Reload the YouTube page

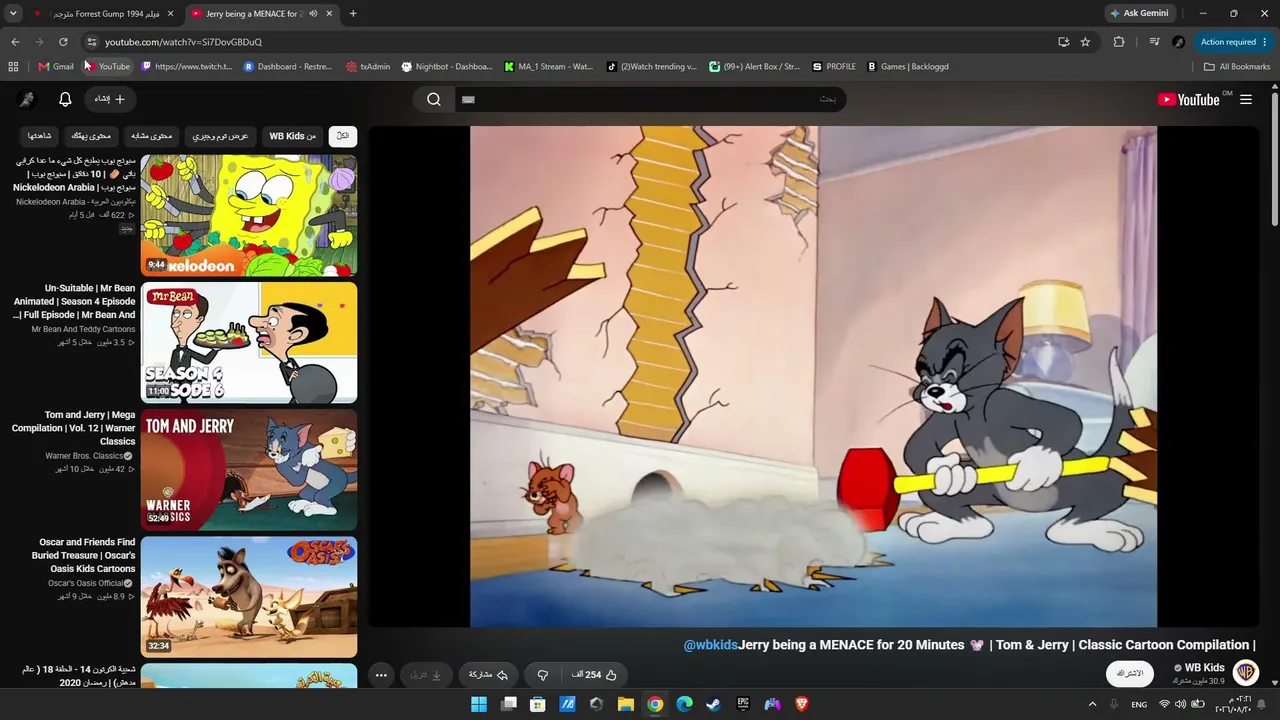tap(63, 42)
